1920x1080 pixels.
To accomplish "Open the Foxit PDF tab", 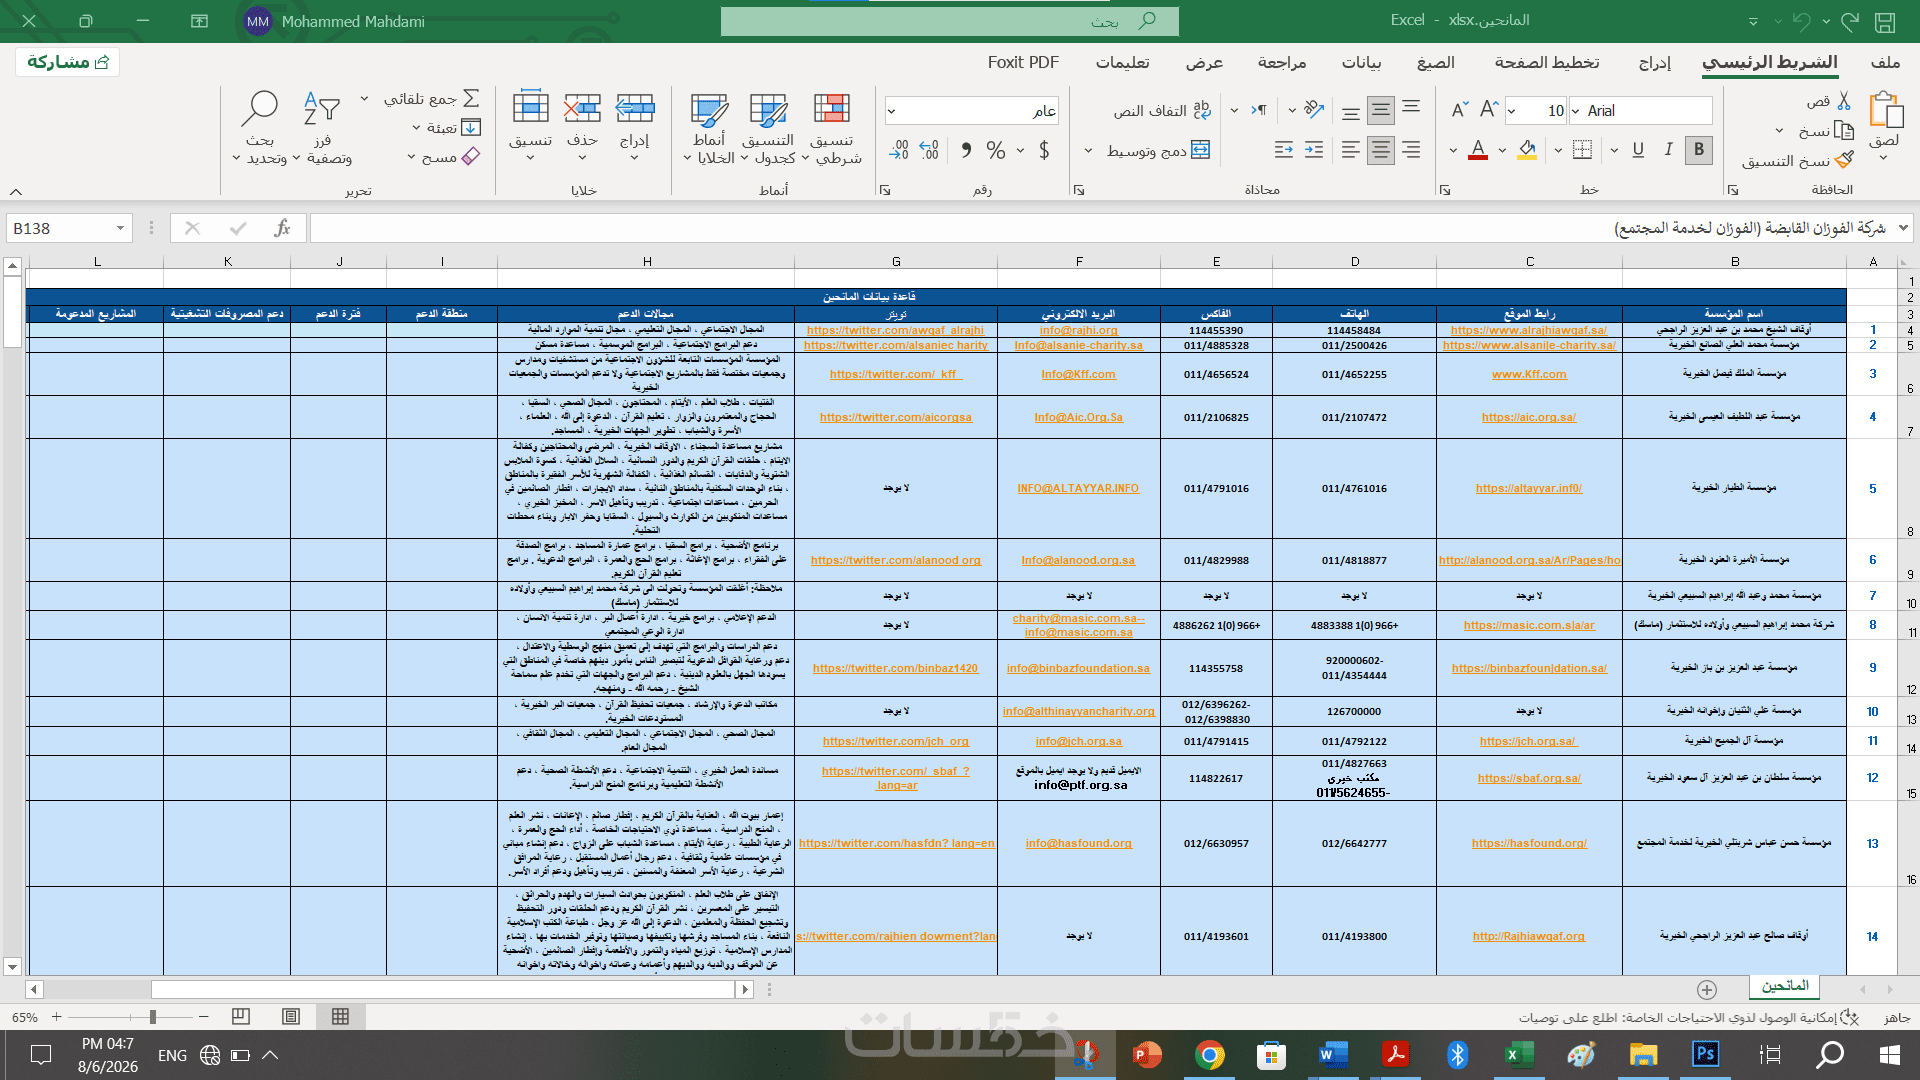I will [x=1023, y=62].
